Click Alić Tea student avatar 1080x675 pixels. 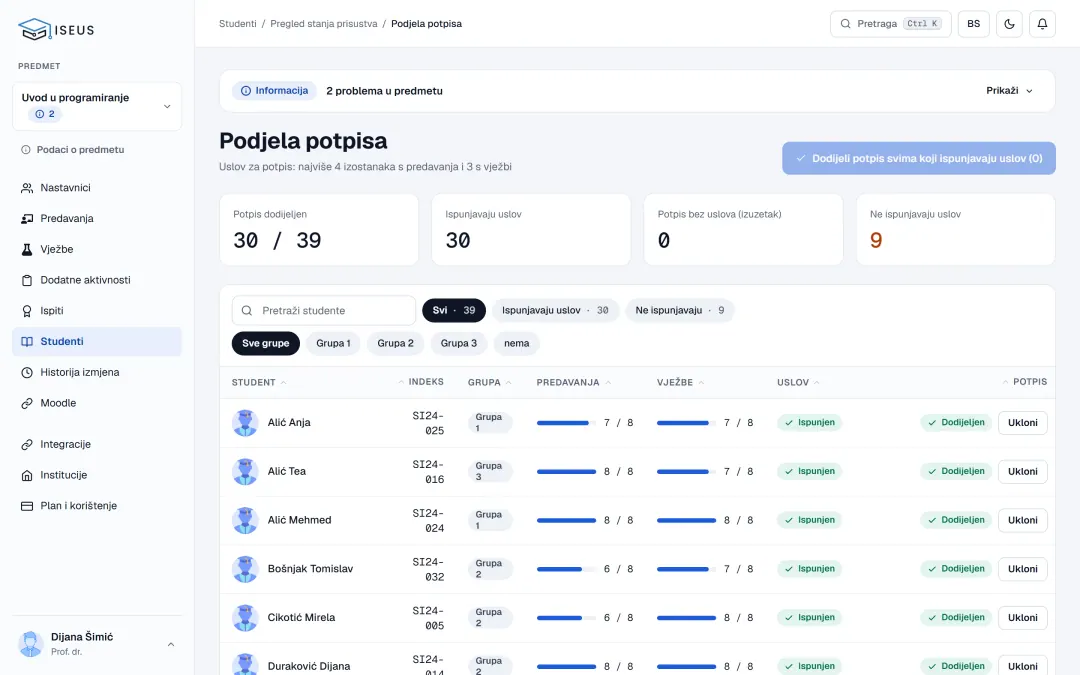245,472
